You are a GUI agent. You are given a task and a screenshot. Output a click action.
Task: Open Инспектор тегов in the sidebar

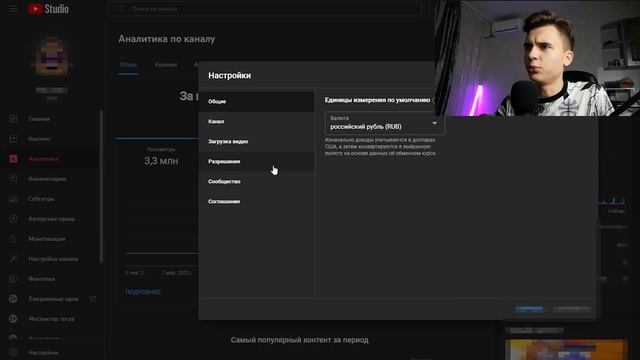point(50,319)
